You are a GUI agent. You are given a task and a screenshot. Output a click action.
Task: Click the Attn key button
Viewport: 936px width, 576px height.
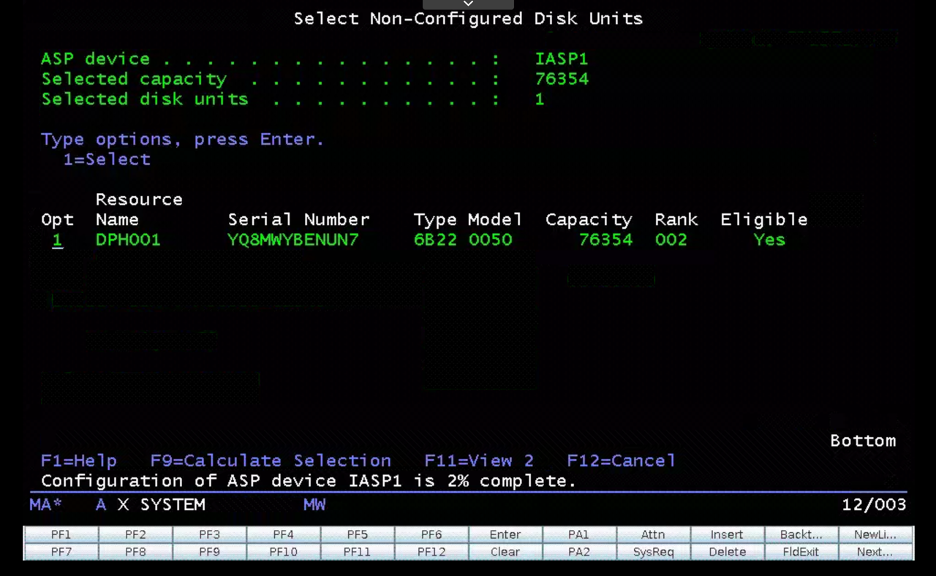653,534
